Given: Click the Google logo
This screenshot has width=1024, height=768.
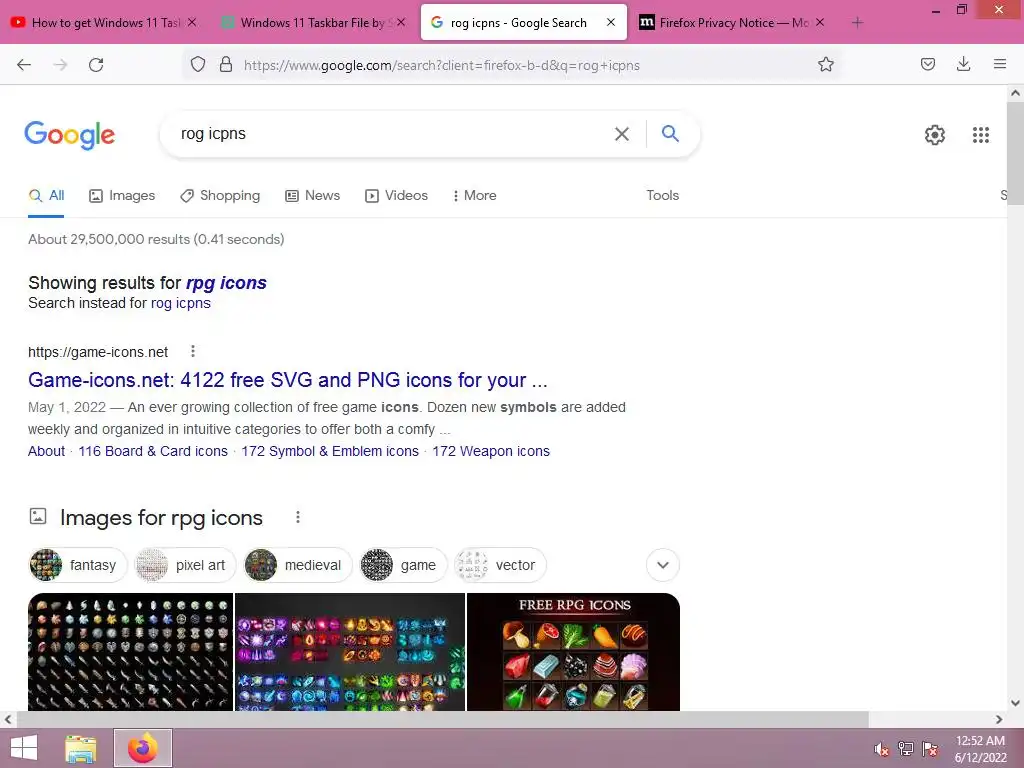Looking at the screenshot, I should point(70,135).
